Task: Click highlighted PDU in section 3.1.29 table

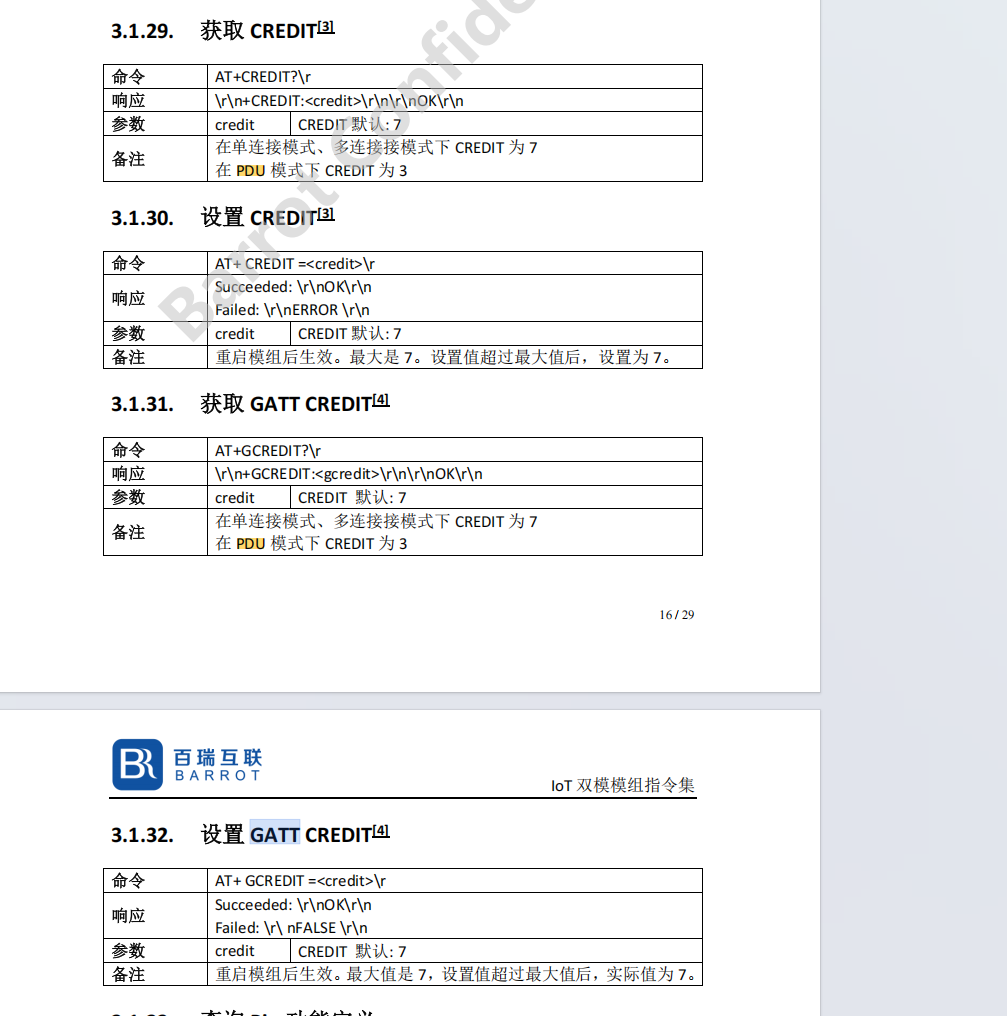Action: point(251,170)
